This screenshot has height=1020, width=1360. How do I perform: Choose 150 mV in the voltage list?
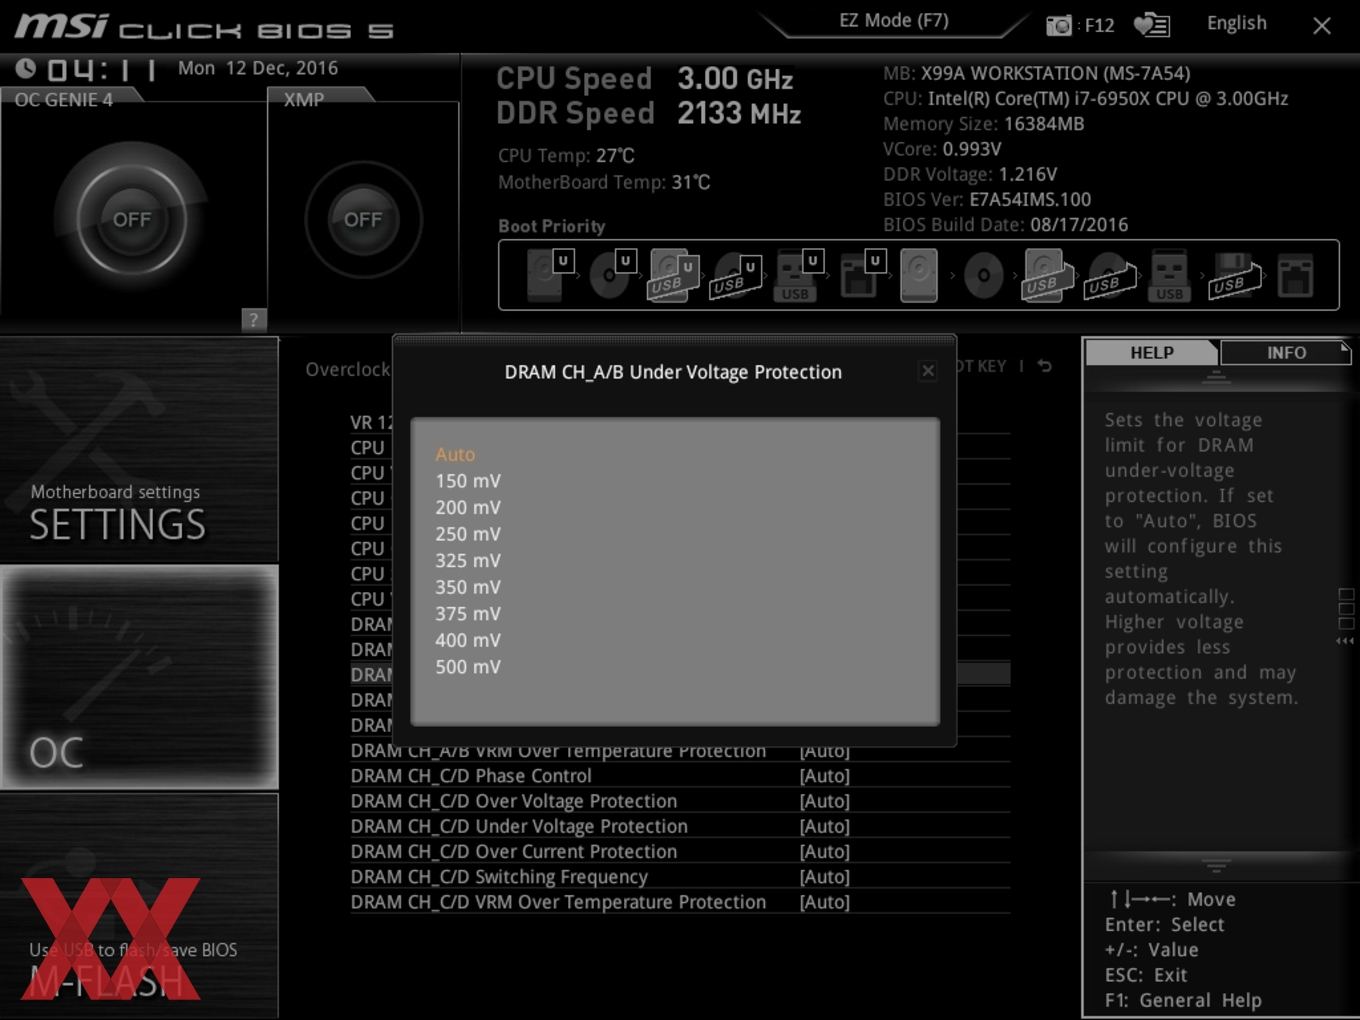click(x=468, y=481)
